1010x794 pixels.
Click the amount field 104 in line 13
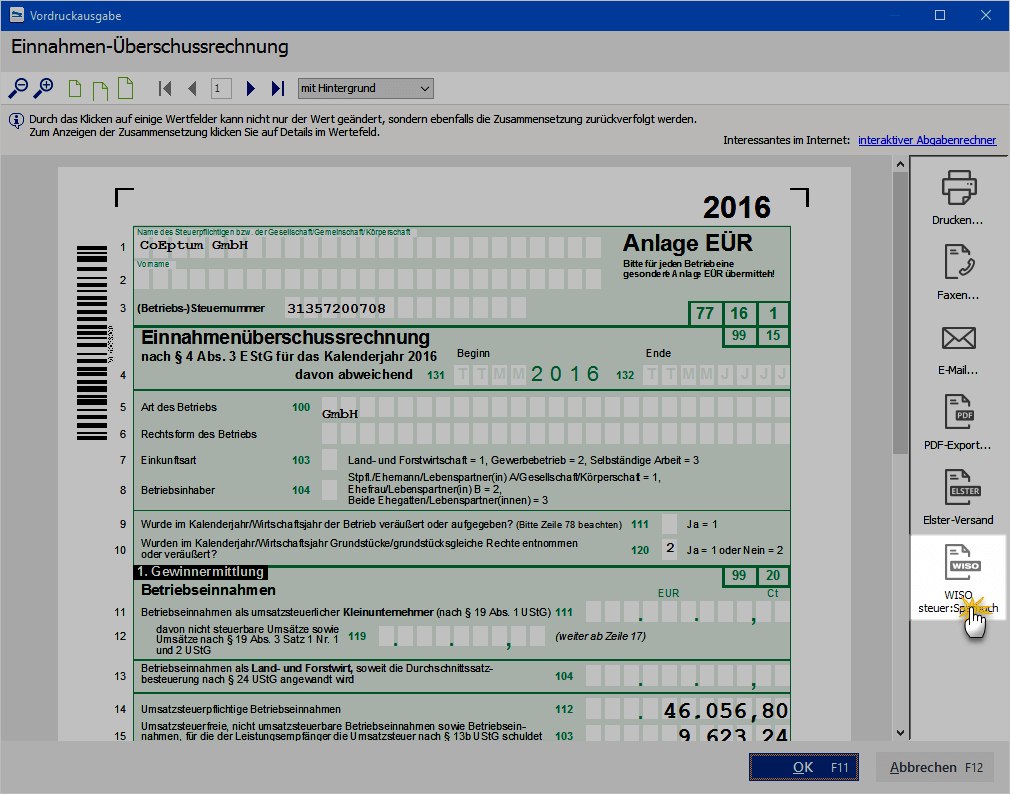(687, 676)
